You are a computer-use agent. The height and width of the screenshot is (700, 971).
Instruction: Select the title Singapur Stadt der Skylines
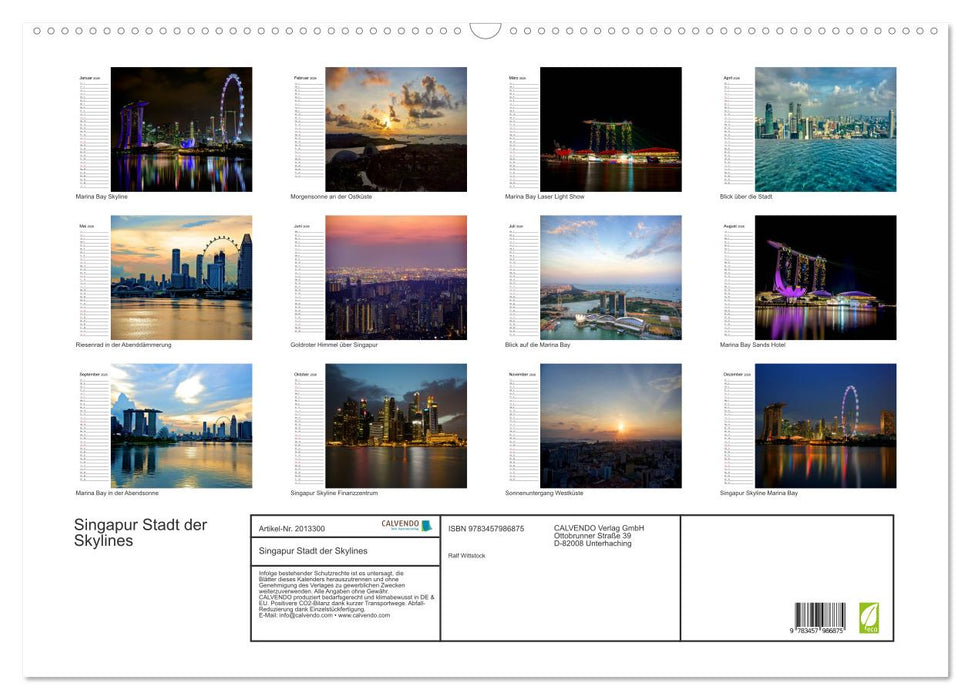pos(141,532)
